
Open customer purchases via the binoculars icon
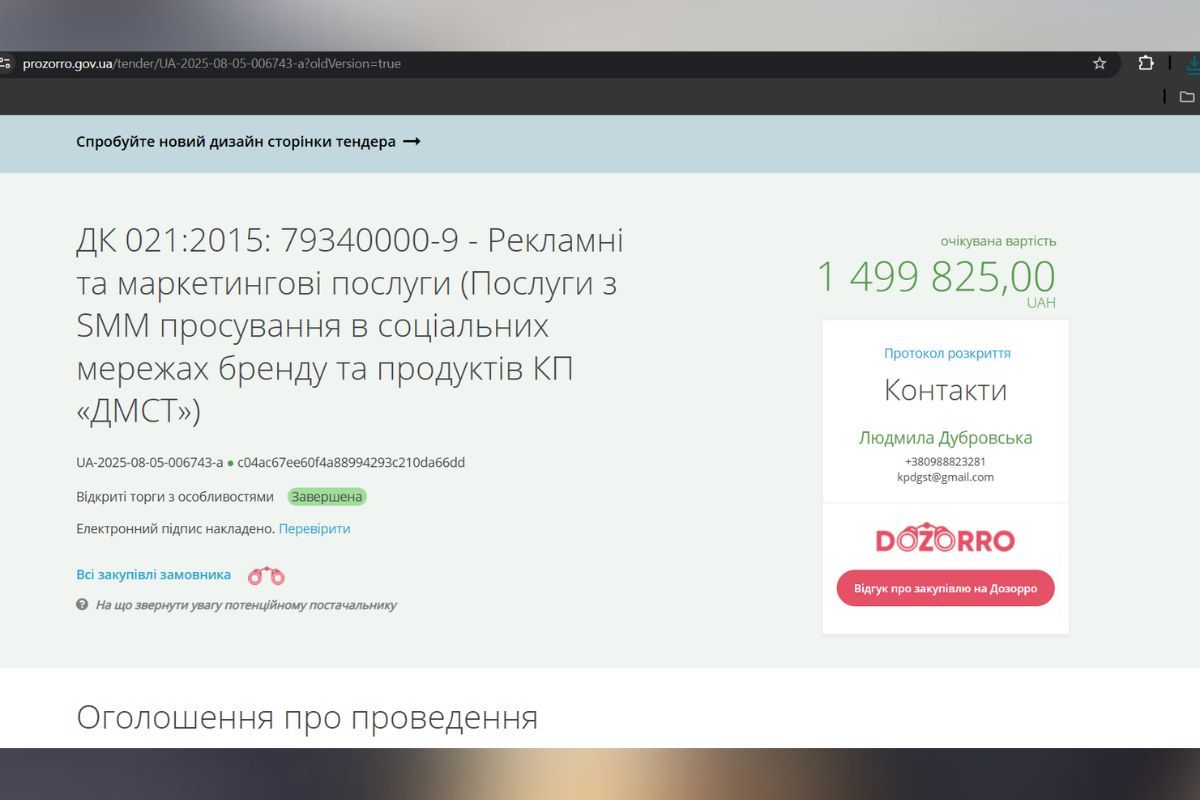click(268, 575)
